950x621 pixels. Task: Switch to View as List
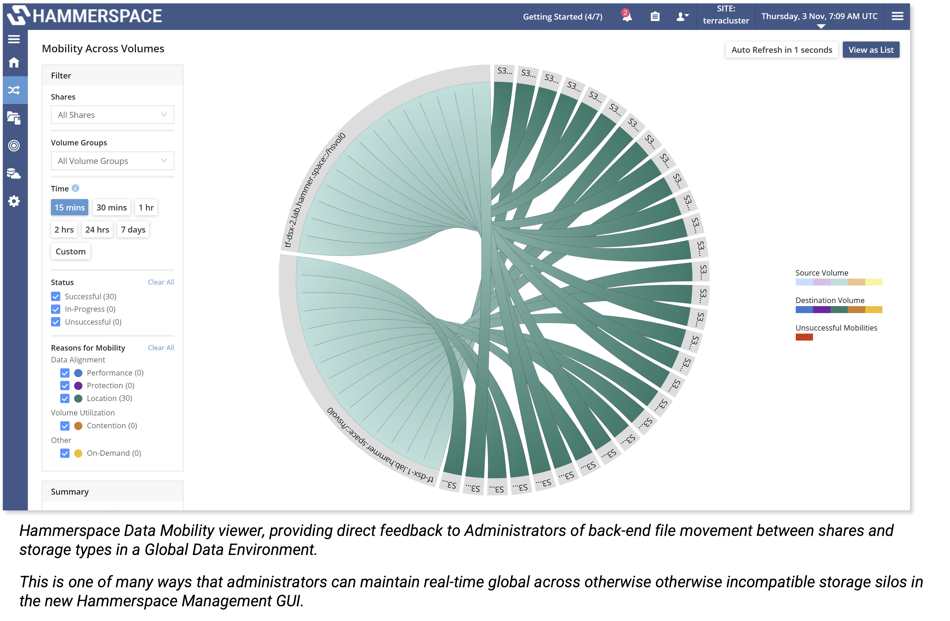[871, 50]
